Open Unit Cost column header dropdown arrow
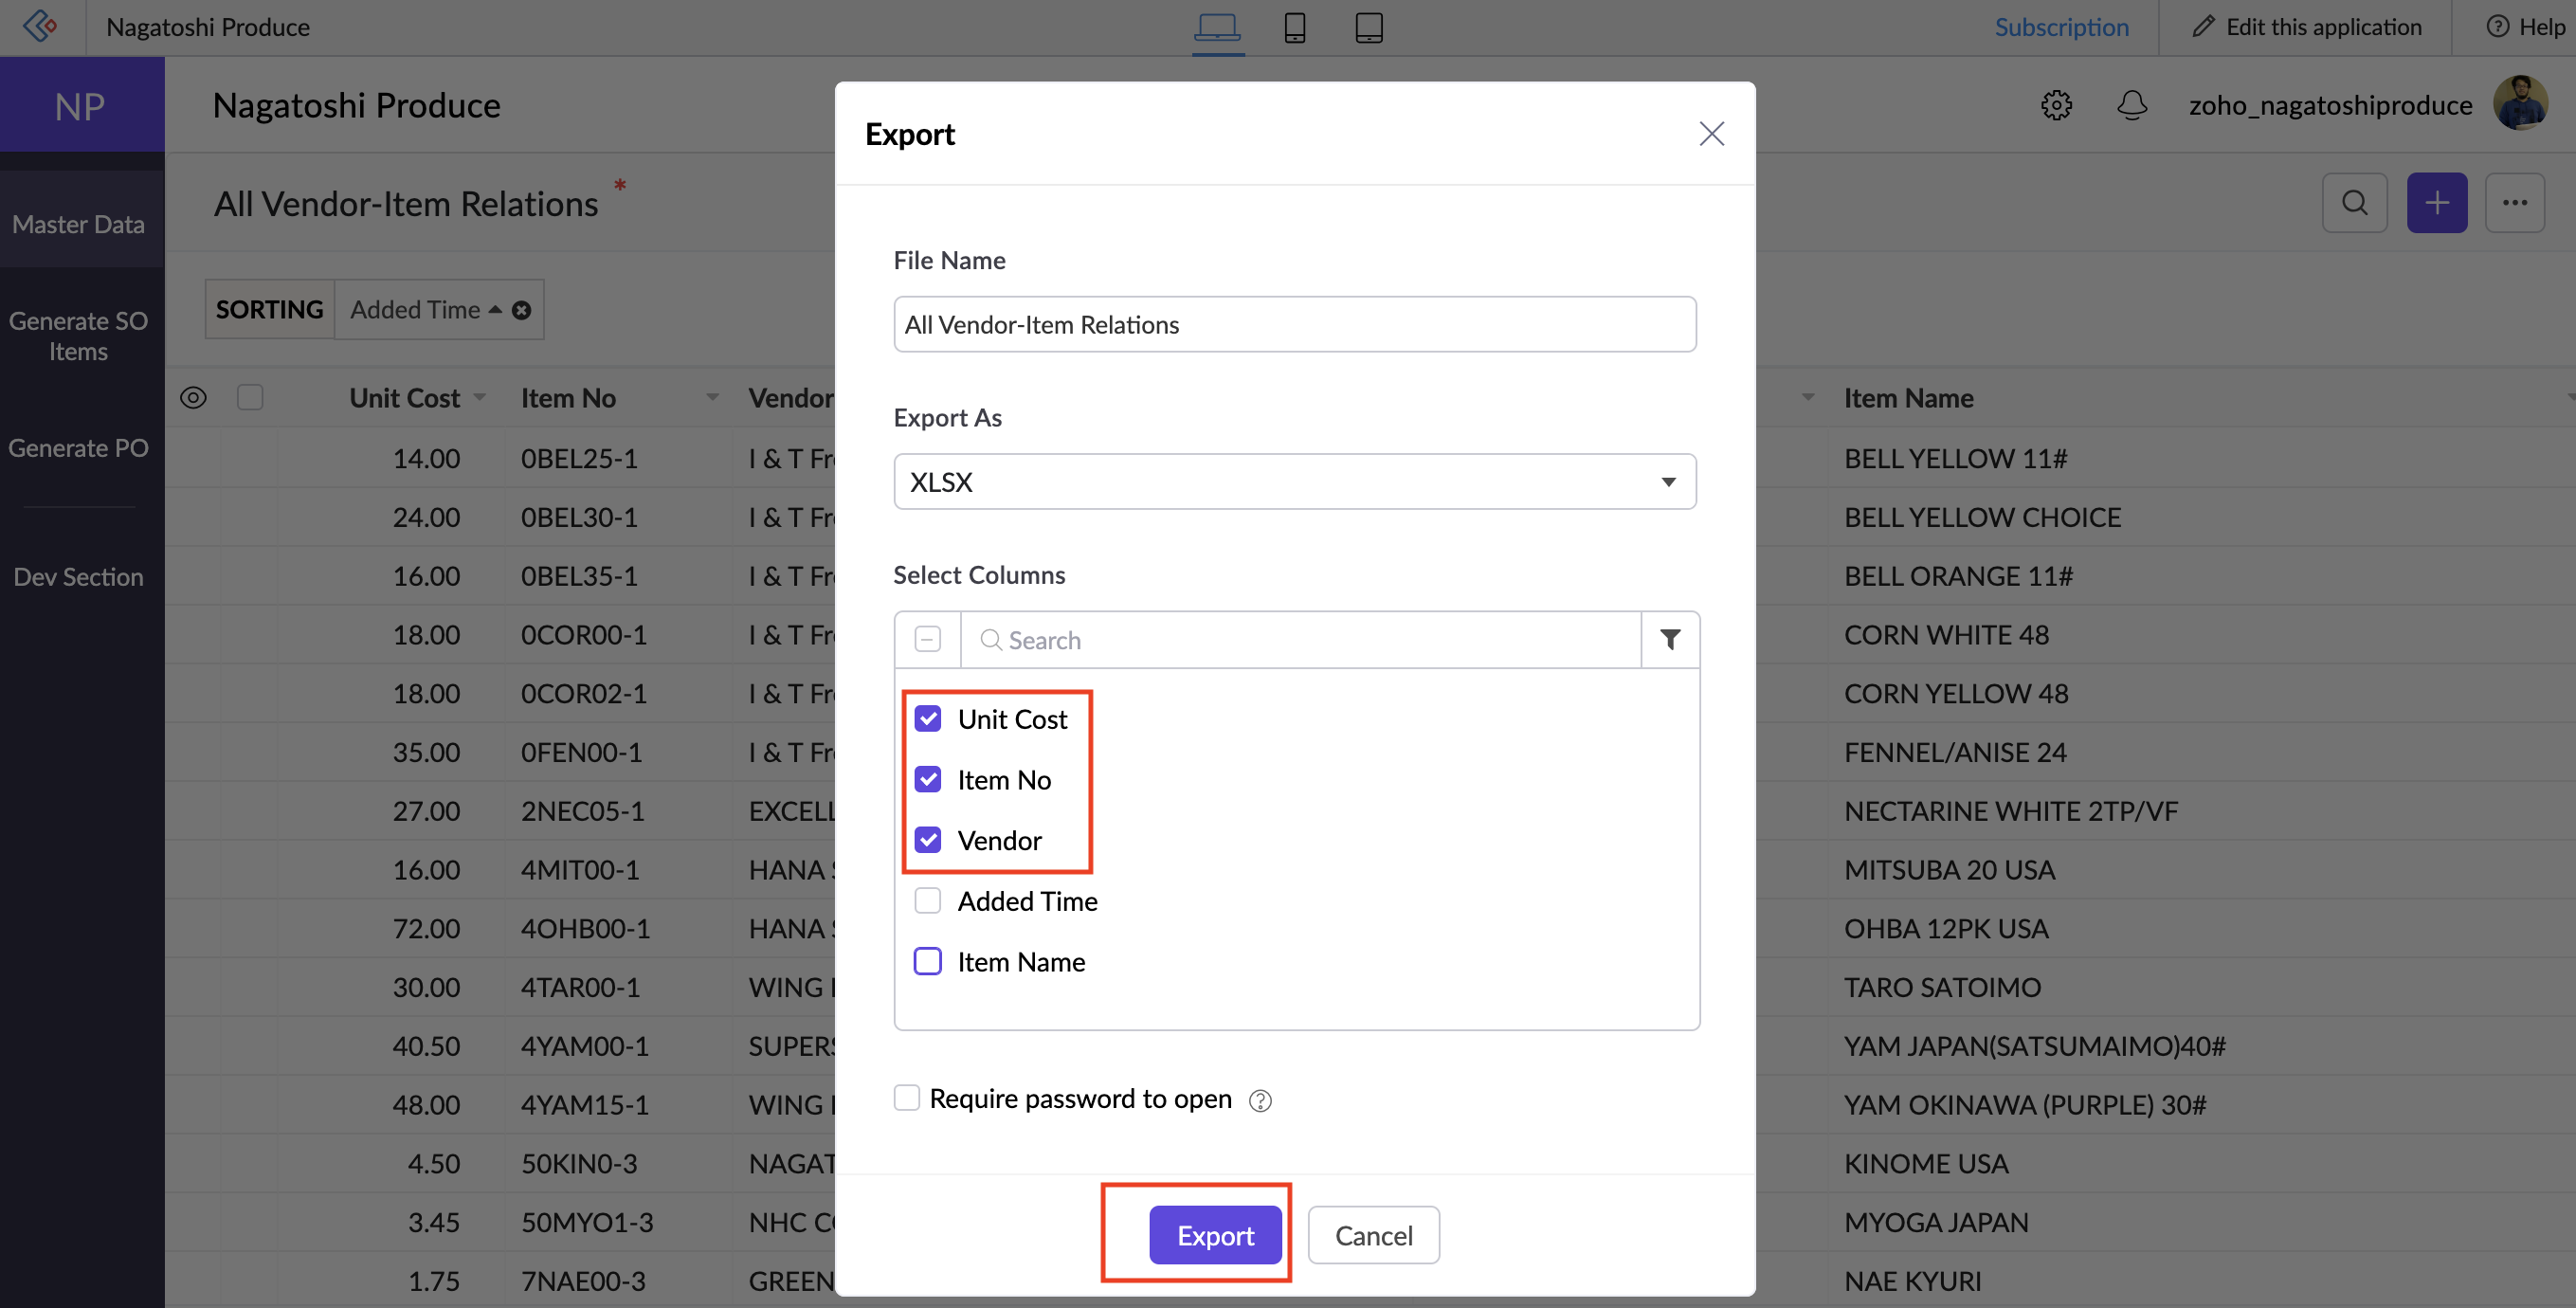Image resolution: width=2576 pixels, height=1308 pixels. tap(479, 398)
